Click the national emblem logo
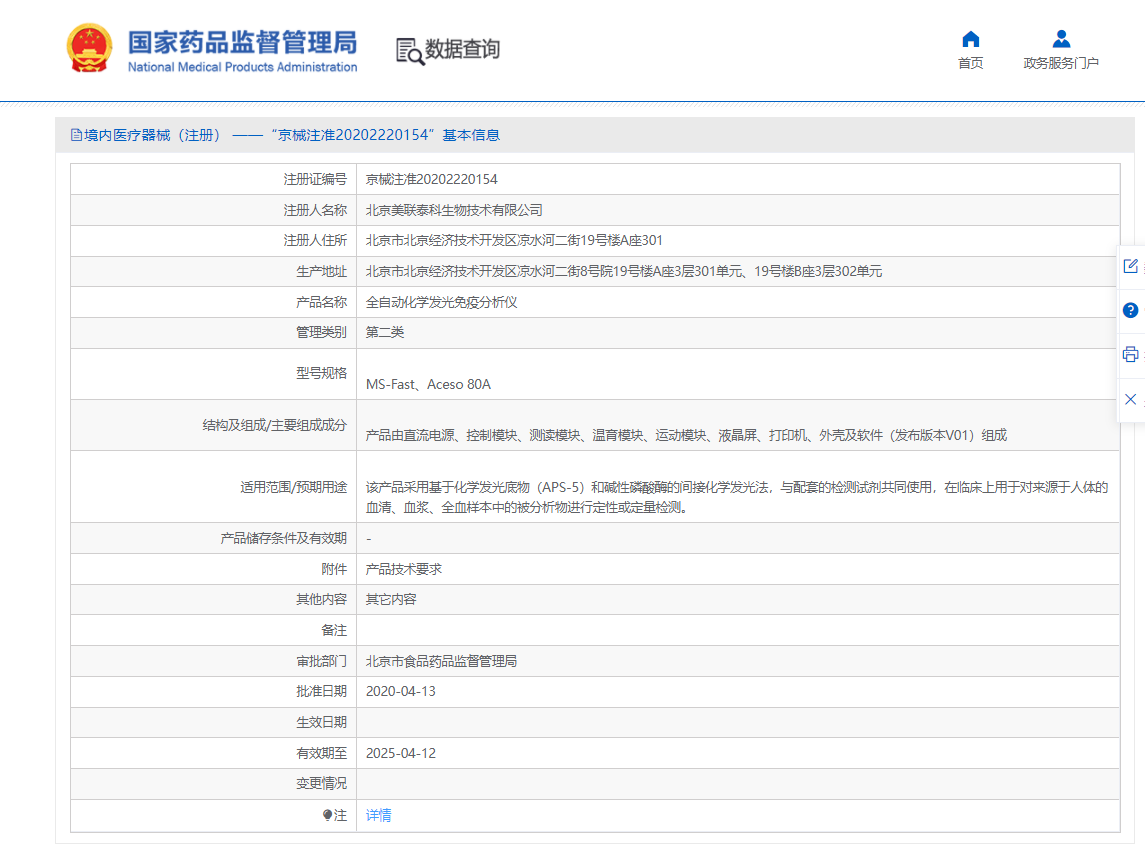 point(89,48)
